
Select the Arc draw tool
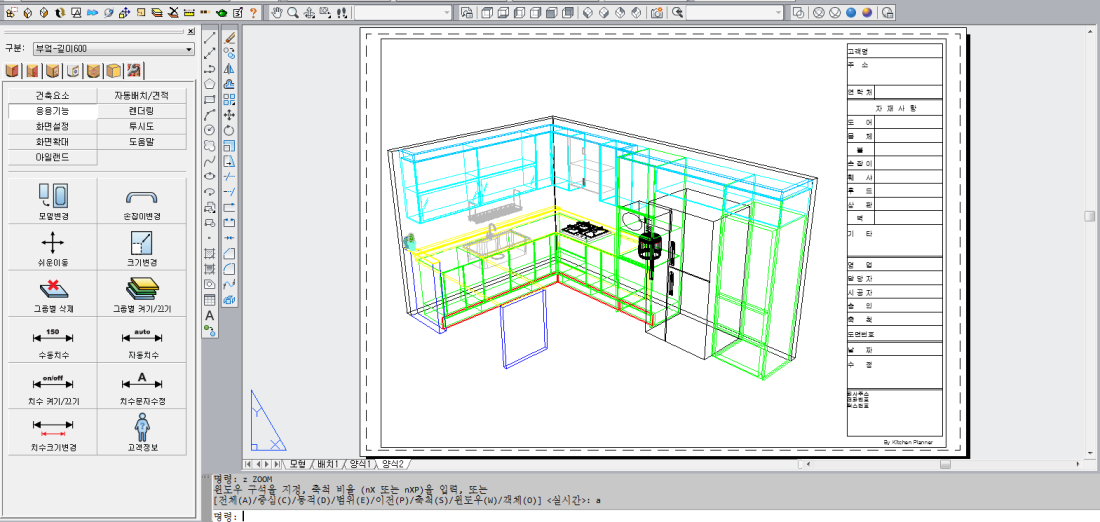coord(209,114)
